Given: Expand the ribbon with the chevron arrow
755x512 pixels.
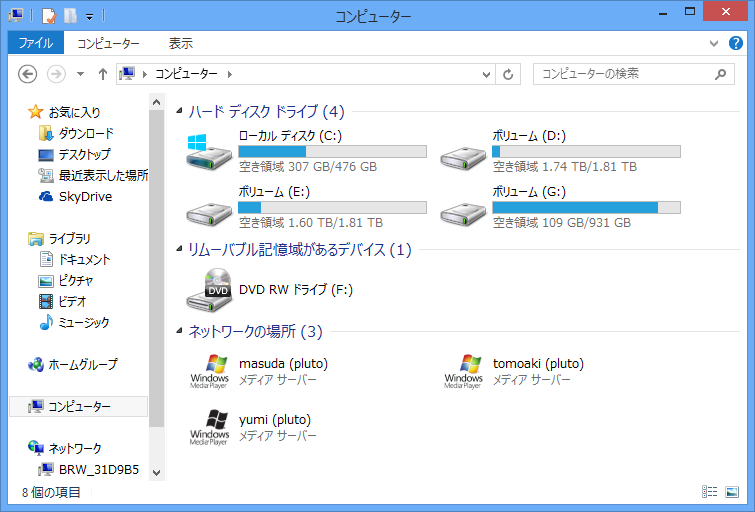Looking at the screenshot, I should (x=717, y=44).
